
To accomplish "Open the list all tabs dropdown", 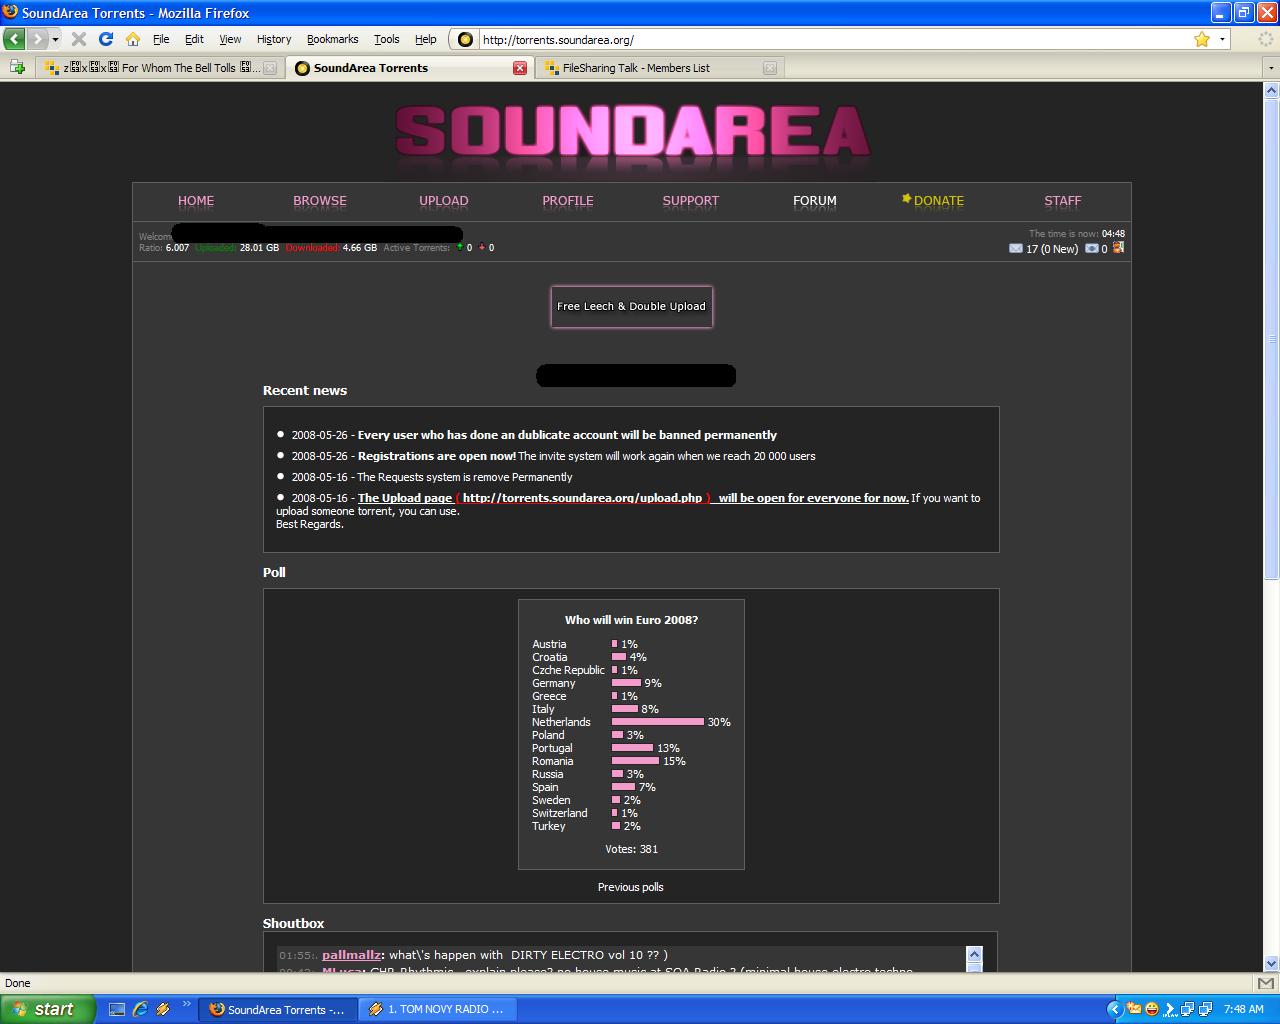I will 1271,68.
